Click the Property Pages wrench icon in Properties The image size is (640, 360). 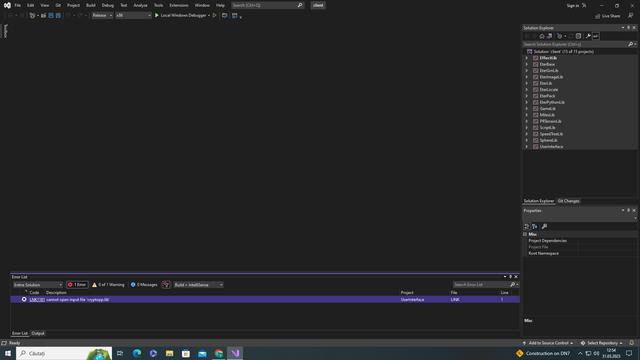click(544, 226)
